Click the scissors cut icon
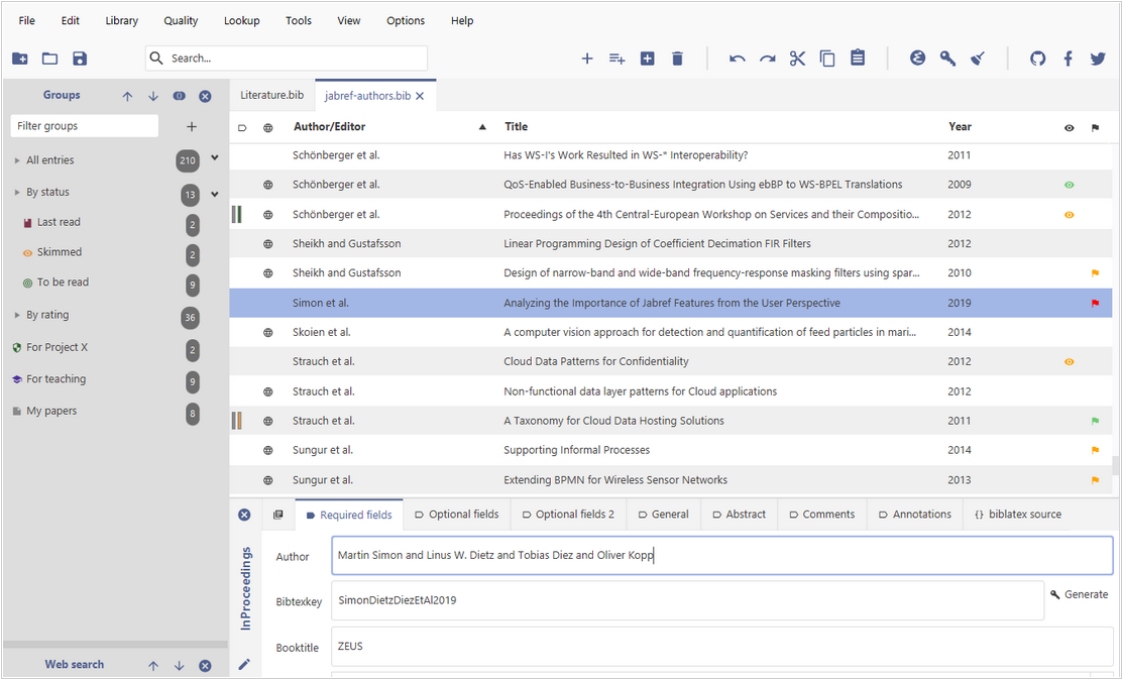 click(x=797, y=59)
